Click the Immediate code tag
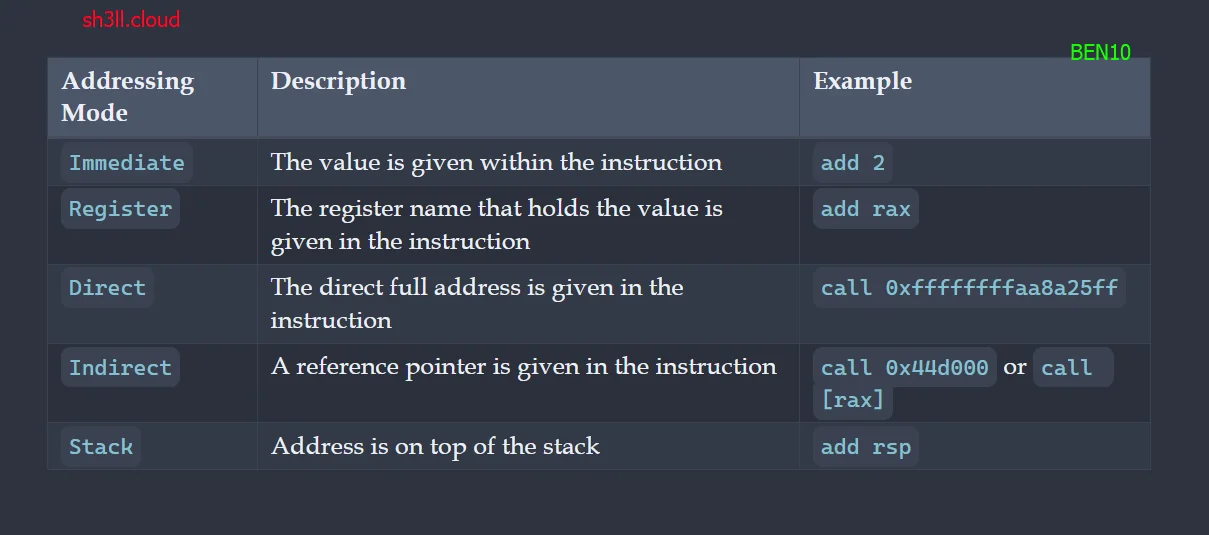 [127, 163]
